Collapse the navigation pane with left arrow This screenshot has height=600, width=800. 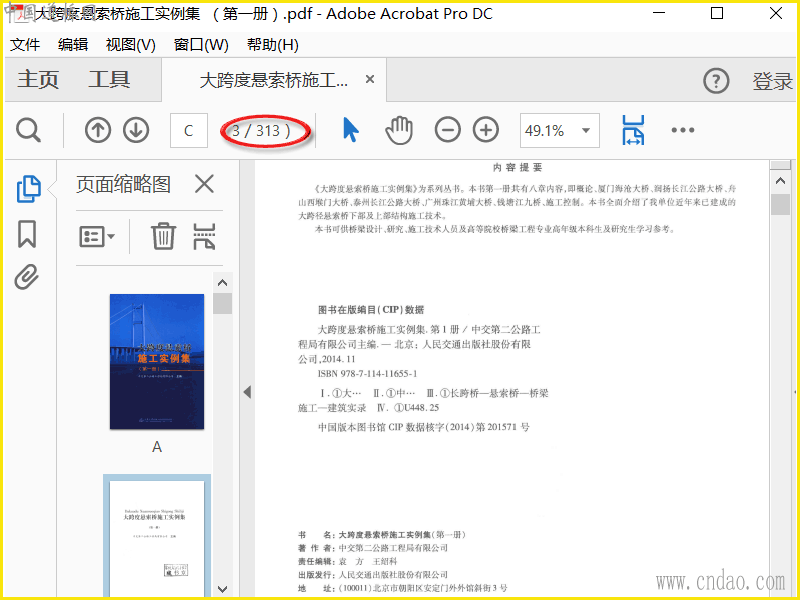click(x=247, y=392)
